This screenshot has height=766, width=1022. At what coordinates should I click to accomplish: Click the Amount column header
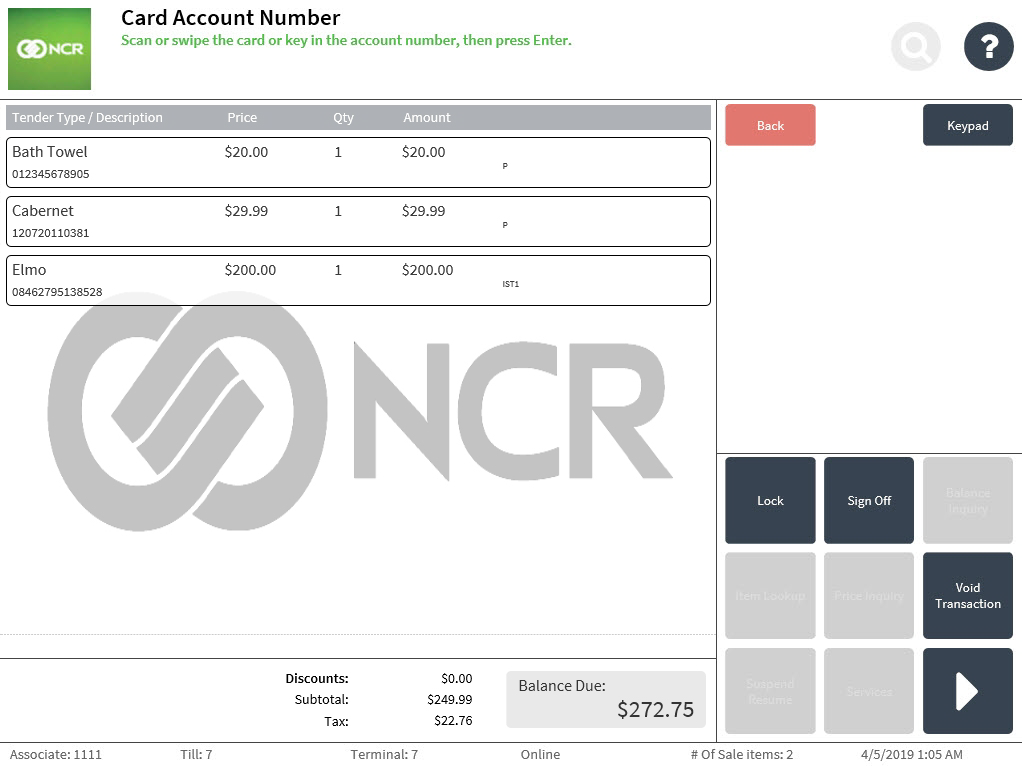click(427, 117)
